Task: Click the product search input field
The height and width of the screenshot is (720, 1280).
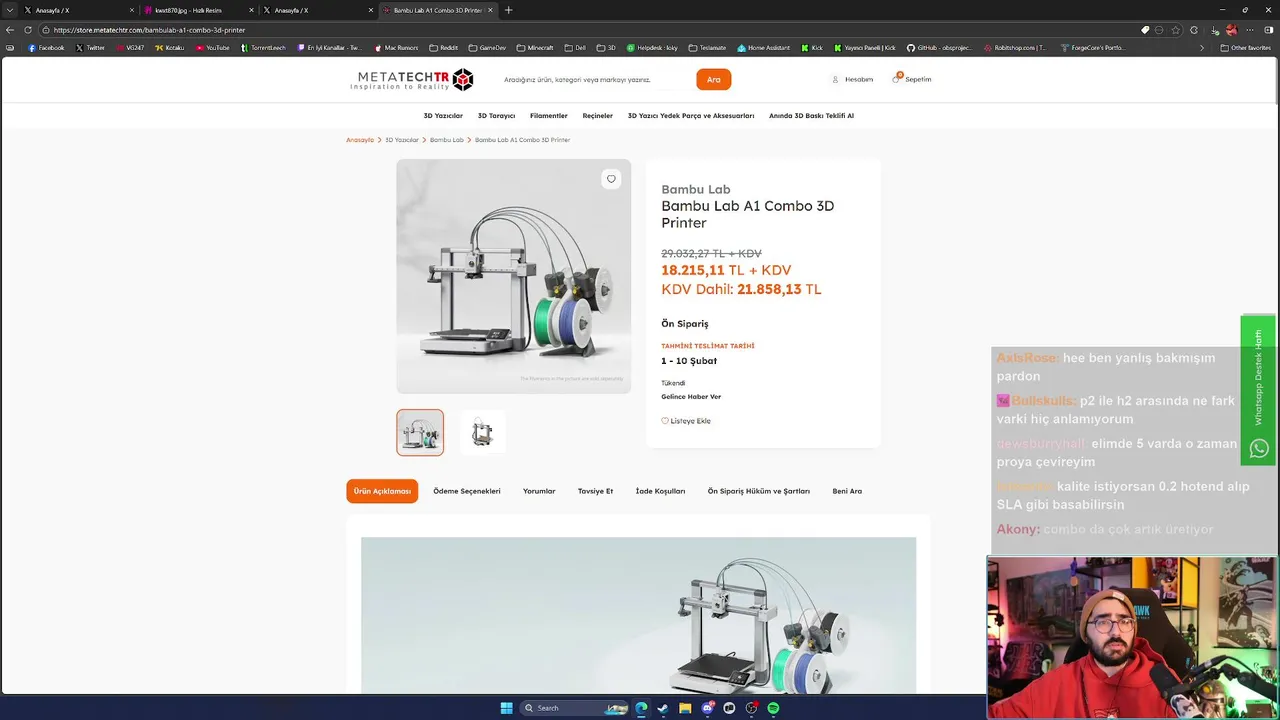Action: 596,79
